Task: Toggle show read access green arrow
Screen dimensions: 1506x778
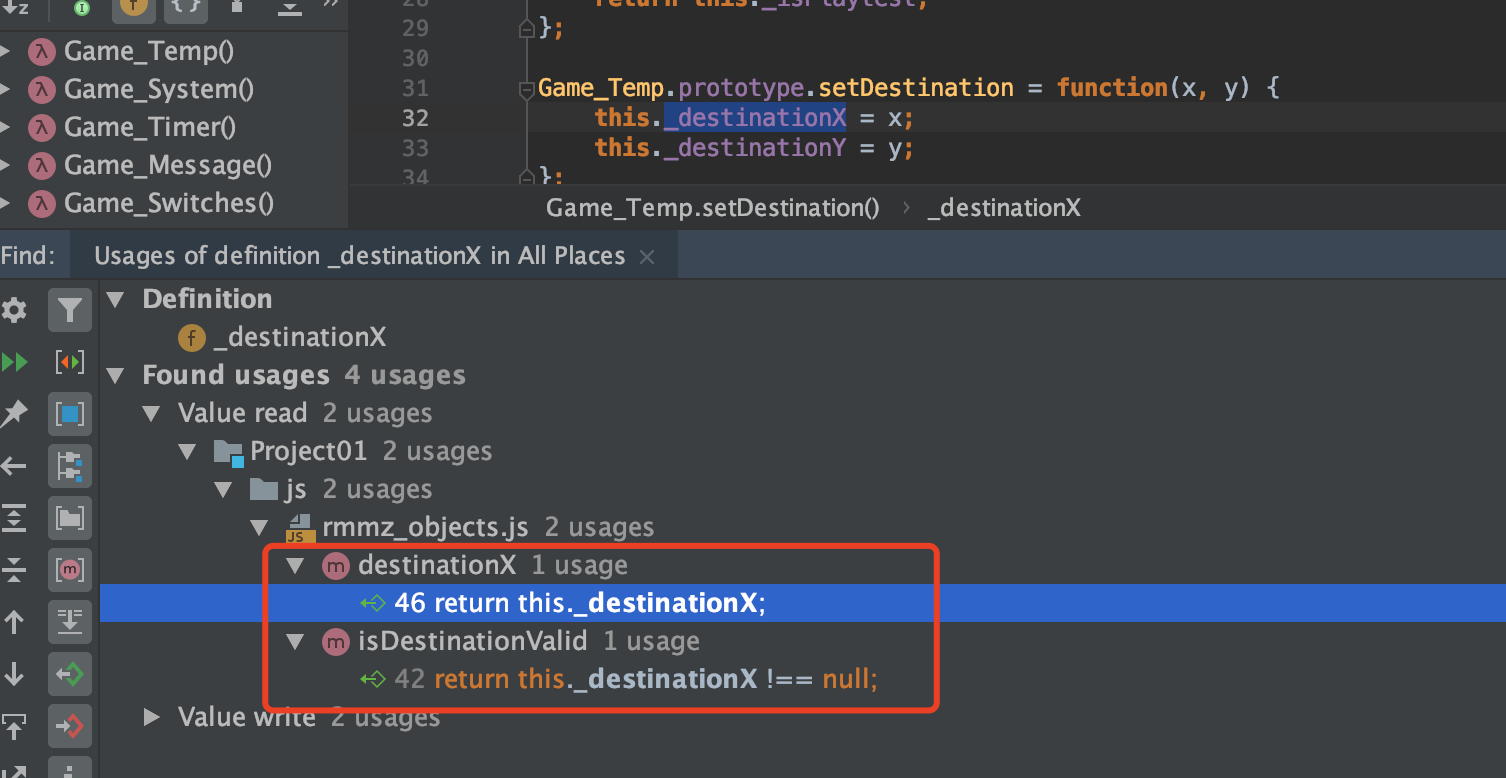Action: click(69, 674)
